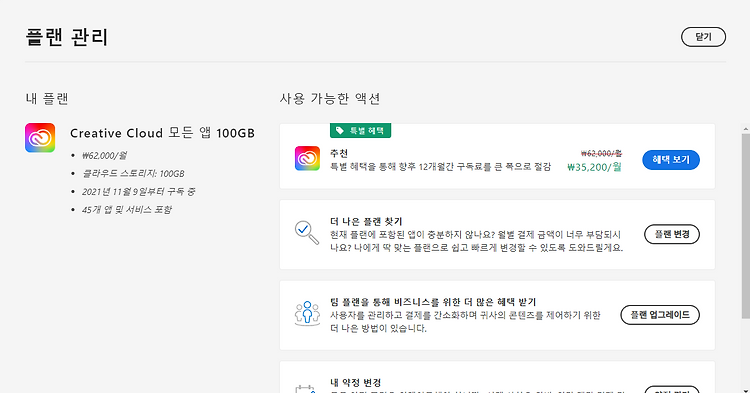Click the 닫기 close button
Image resolution: width=750 pixels, height=393 pixels.
pyautogui.click(x=703, y=37)
